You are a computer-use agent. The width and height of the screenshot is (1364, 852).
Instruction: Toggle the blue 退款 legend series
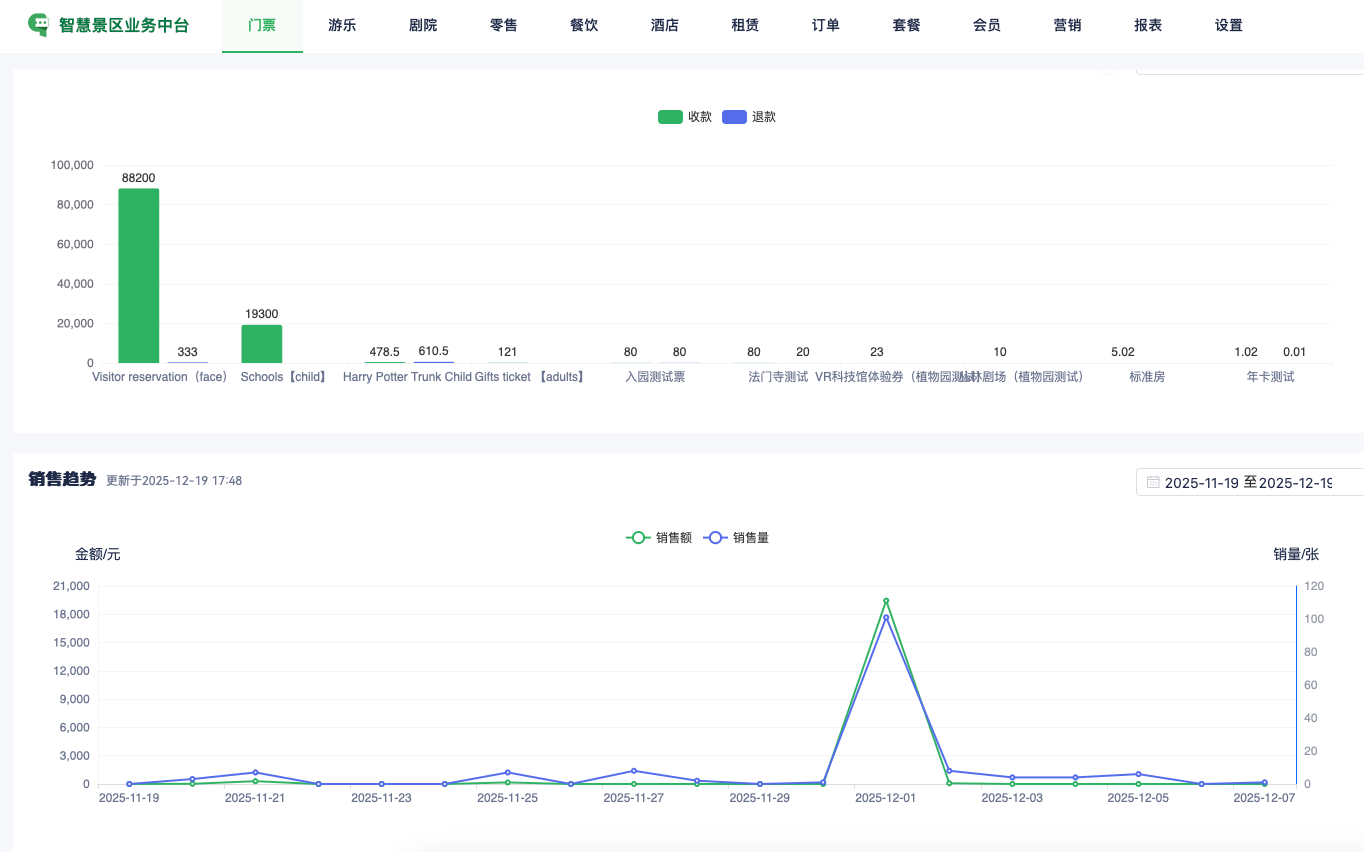[x=749, y=117]
